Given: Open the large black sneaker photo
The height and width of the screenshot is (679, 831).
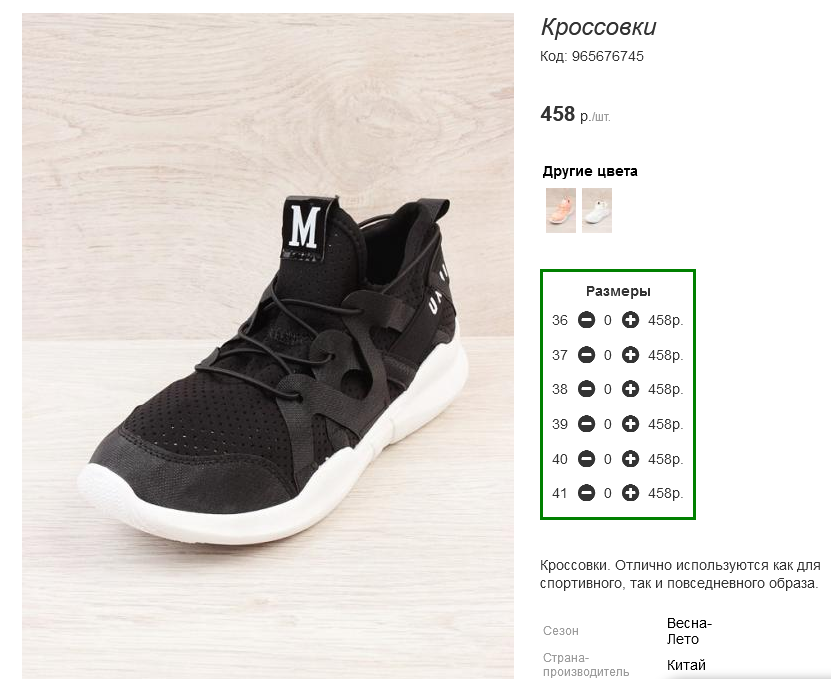Looking at the screenshot, I should tap(268, 346).
